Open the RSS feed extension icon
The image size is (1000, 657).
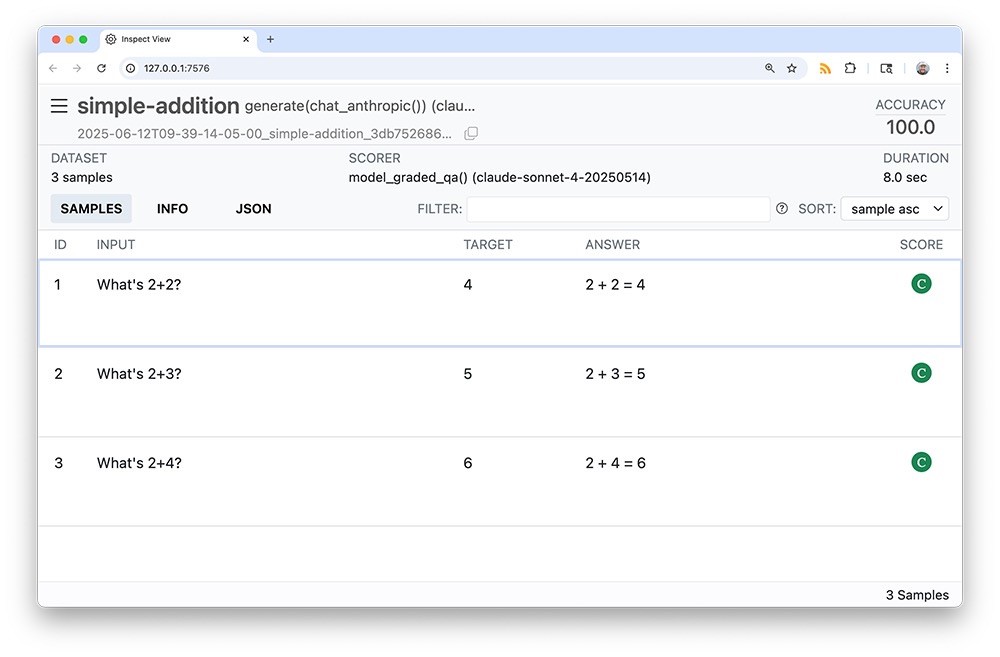(x=825, y=68)
